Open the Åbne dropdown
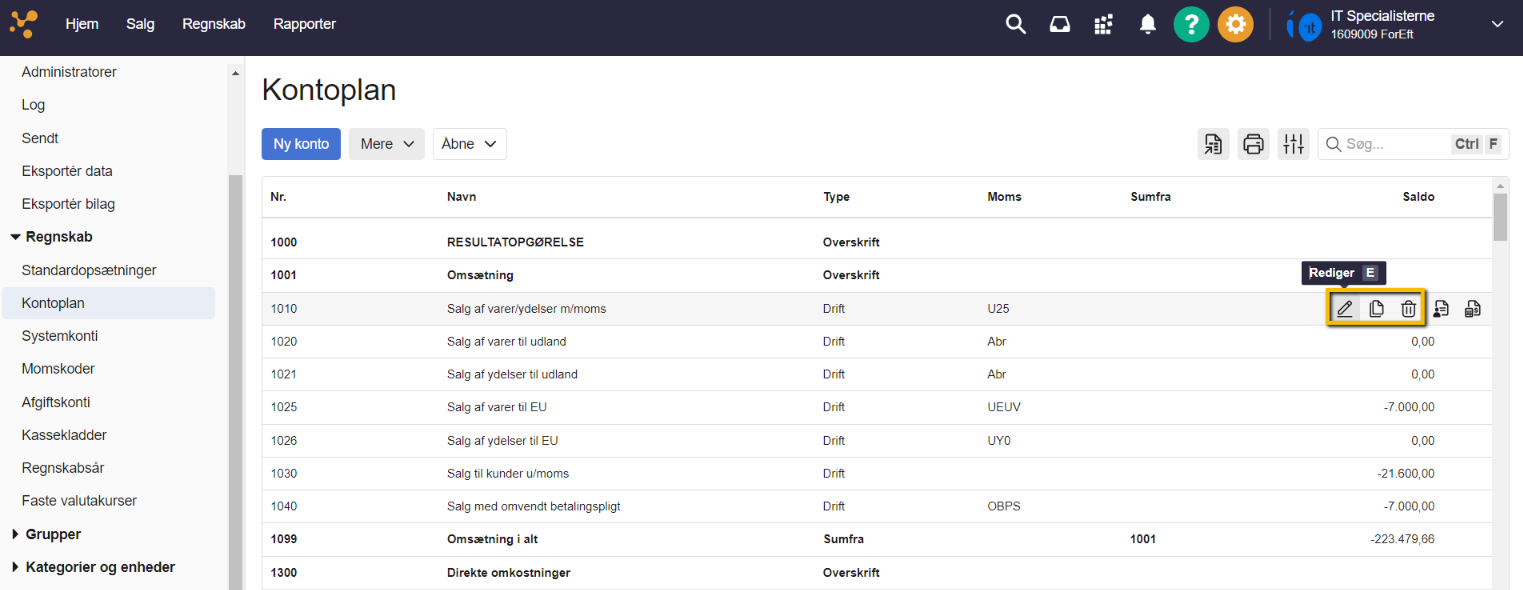 click(x=469, y=144)
